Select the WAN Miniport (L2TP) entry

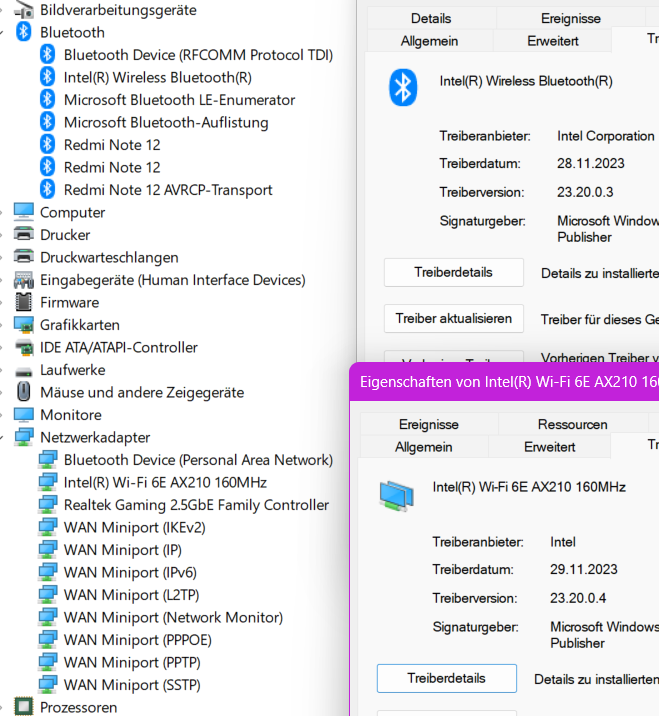tap(132, 595)
